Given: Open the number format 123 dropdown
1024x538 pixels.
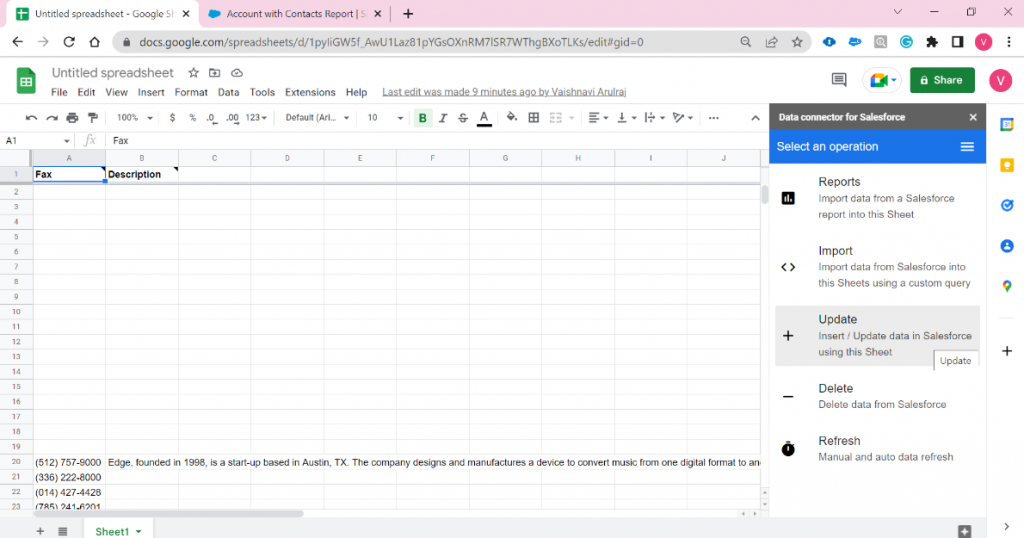Looking at the screenshot, I should 256,118.
